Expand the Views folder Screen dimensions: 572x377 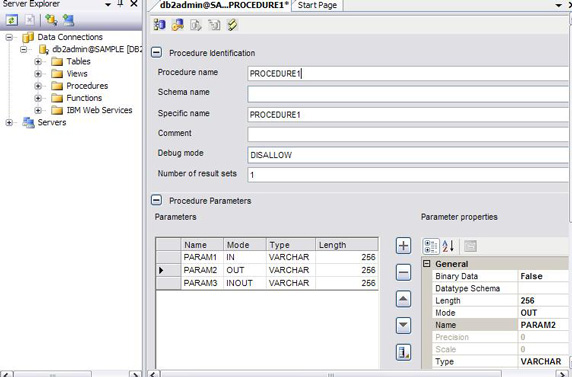point(38,74)
